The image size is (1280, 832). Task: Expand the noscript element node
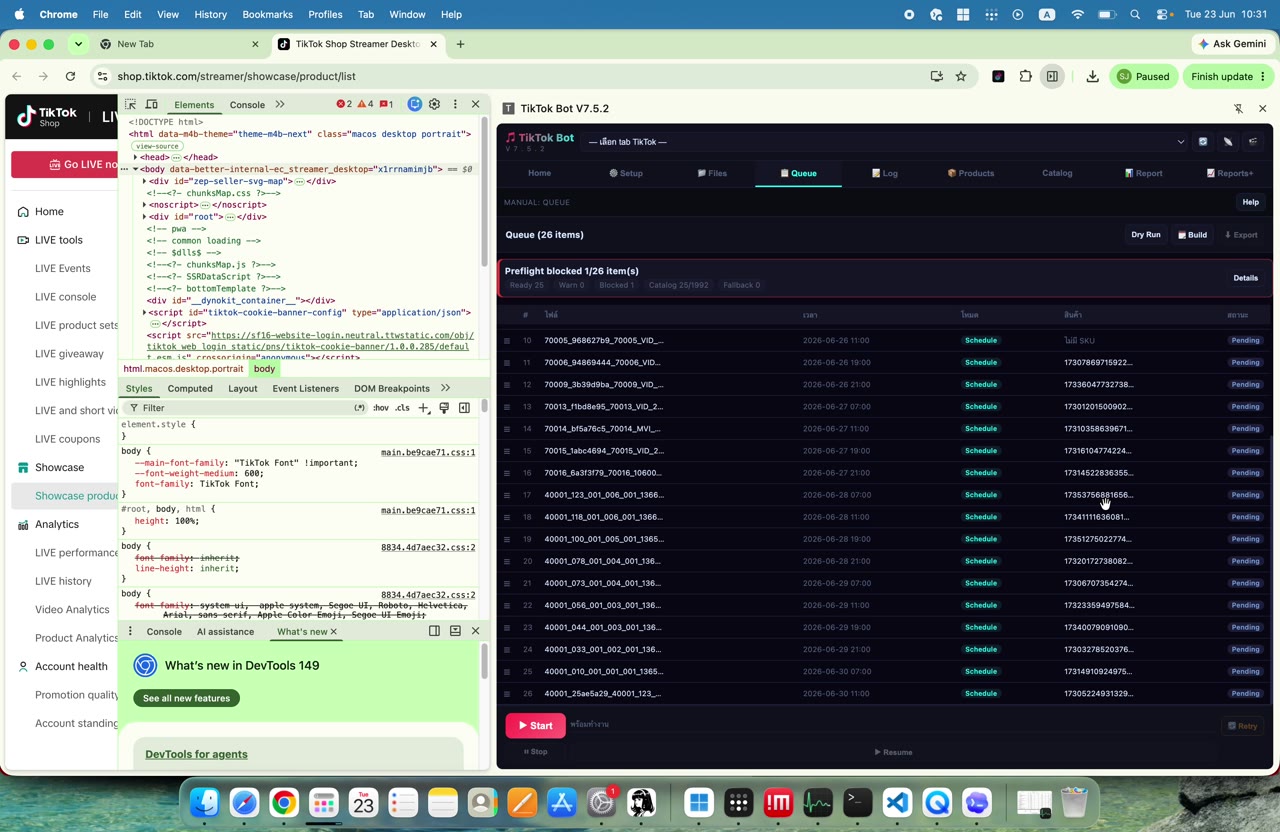[x=145, y=205]
